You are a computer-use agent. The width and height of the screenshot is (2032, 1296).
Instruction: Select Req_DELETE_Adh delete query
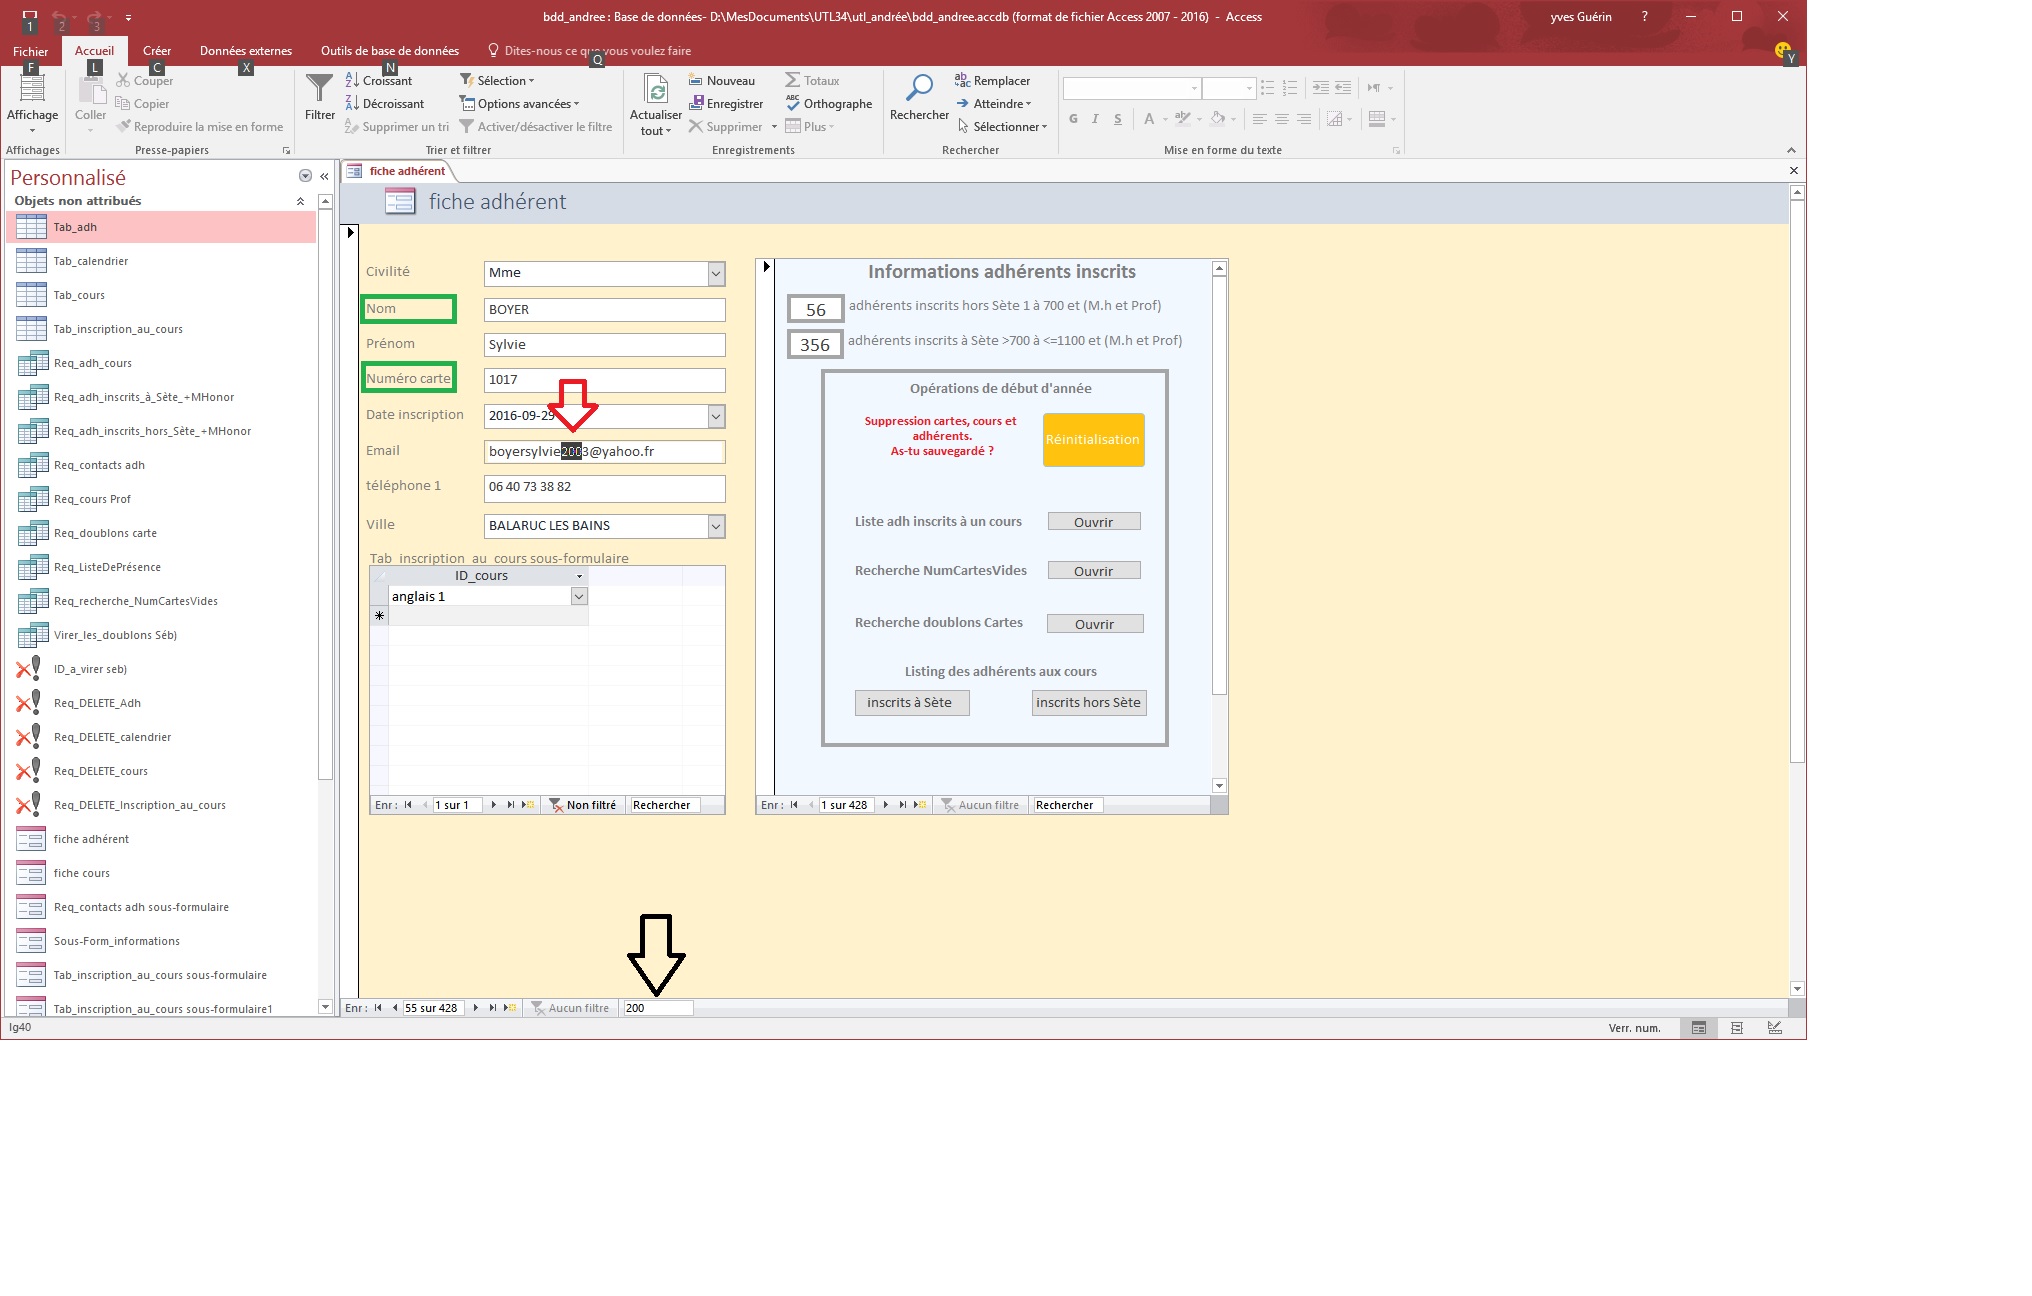click(97, 703)
